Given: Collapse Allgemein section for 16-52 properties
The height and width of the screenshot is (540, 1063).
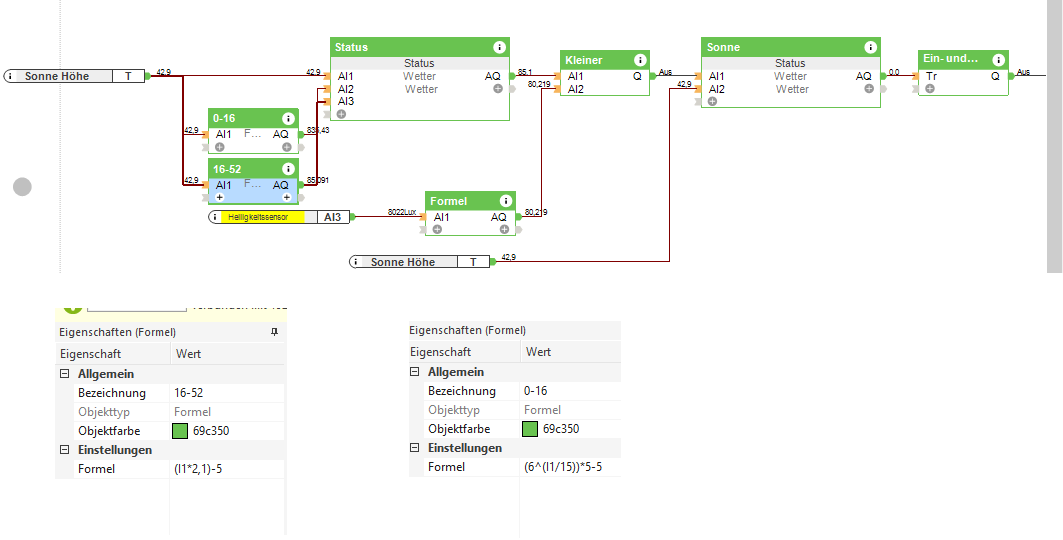Looking at the screenshot, I should (x=64, y=374).
